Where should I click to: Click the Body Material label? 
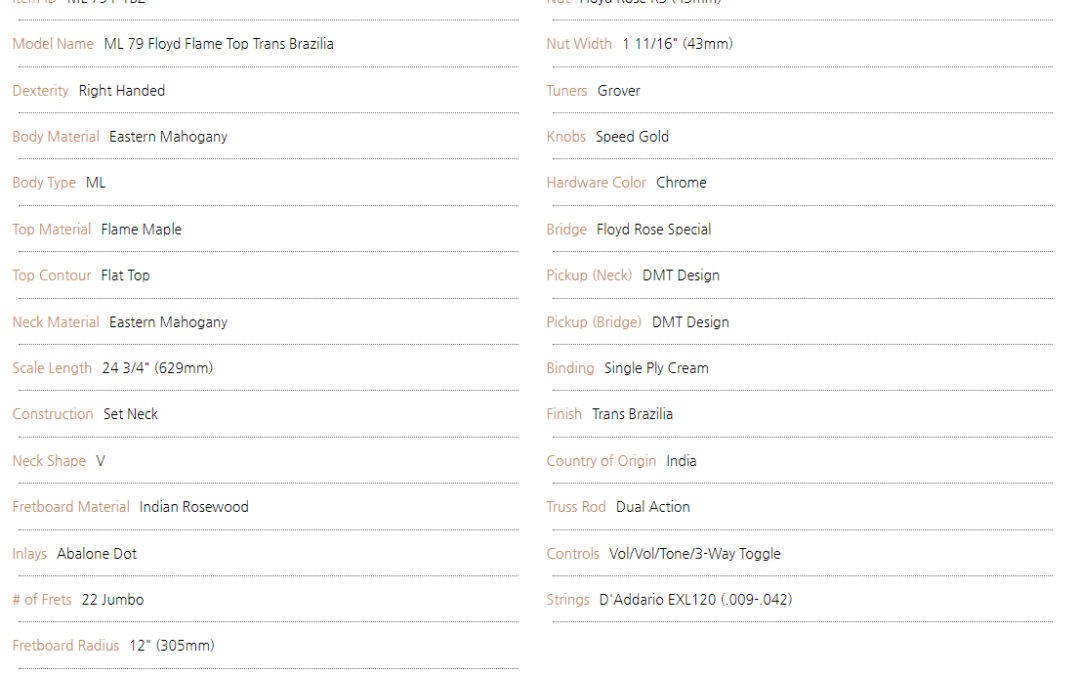click(x=56, y=137)
